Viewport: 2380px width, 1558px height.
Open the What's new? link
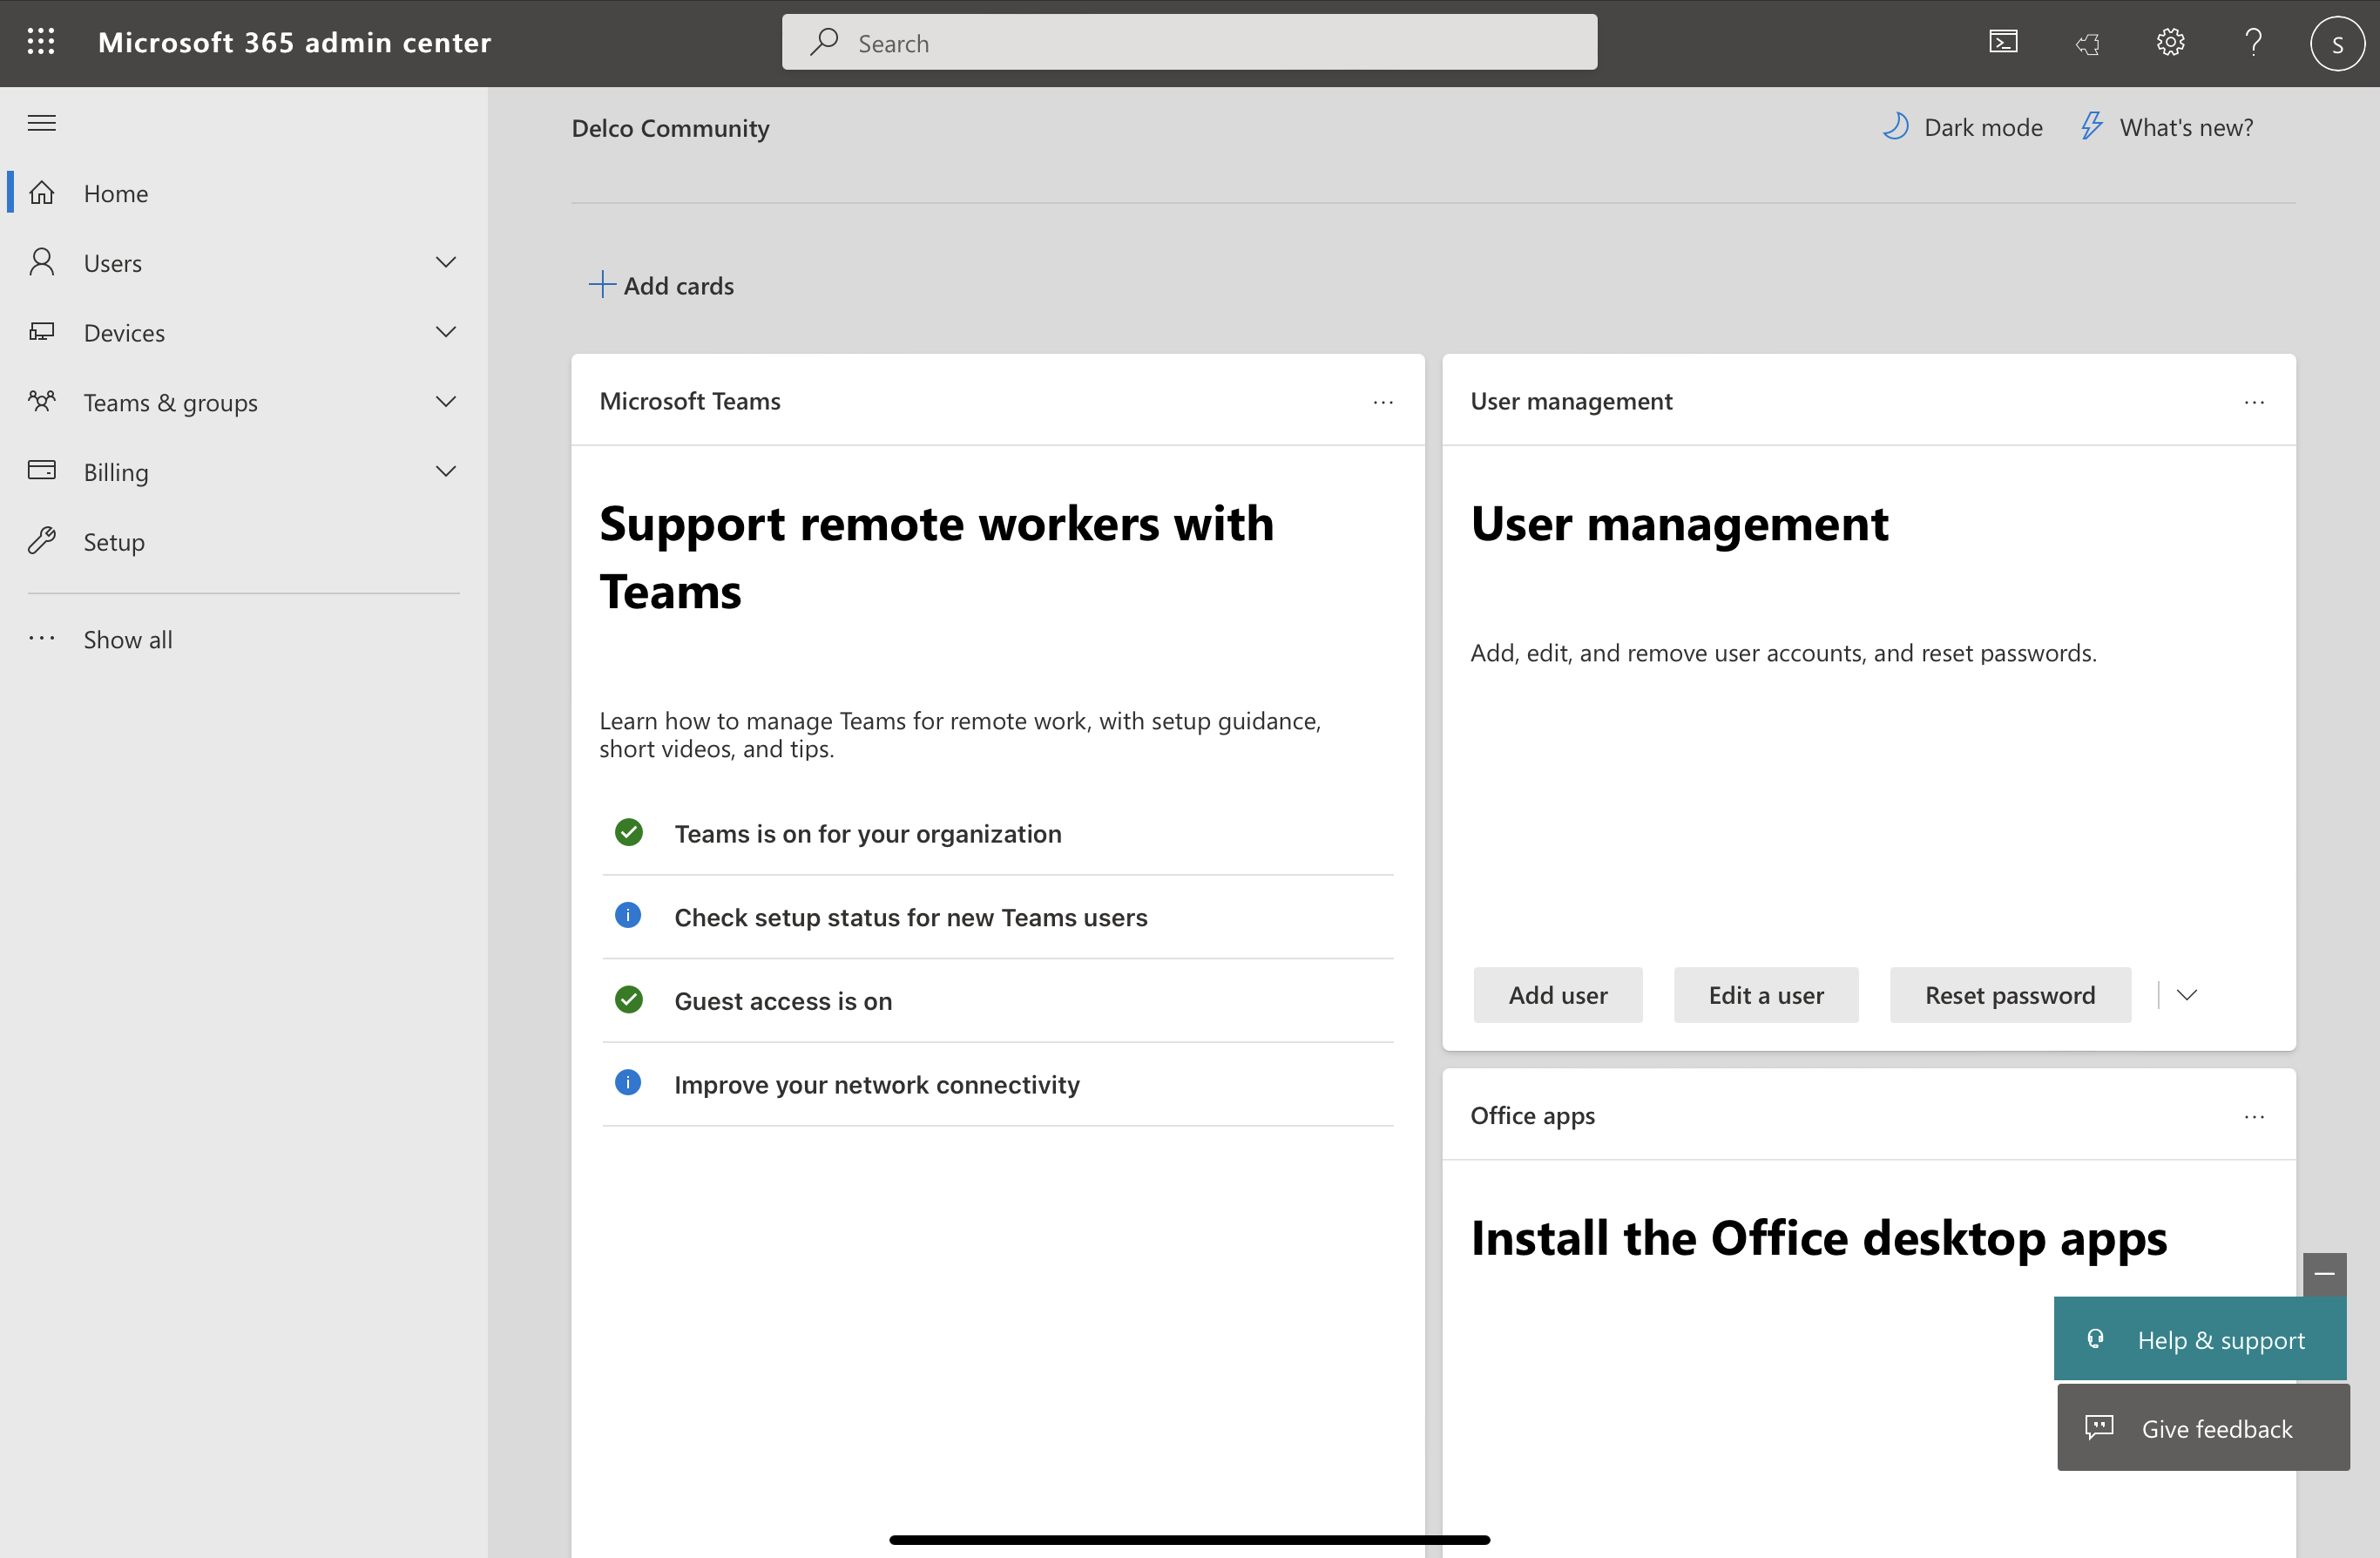2167,127
